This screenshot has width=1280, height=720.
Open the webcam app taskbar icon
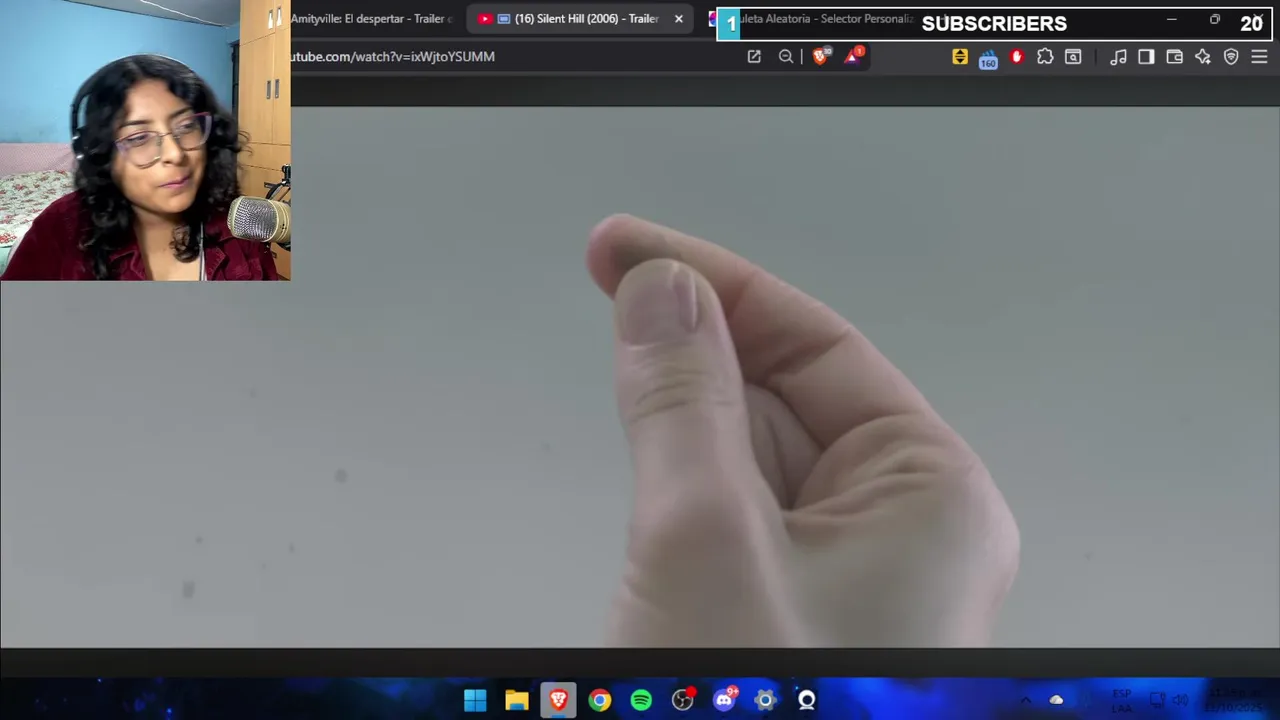[x=807, y=700]
